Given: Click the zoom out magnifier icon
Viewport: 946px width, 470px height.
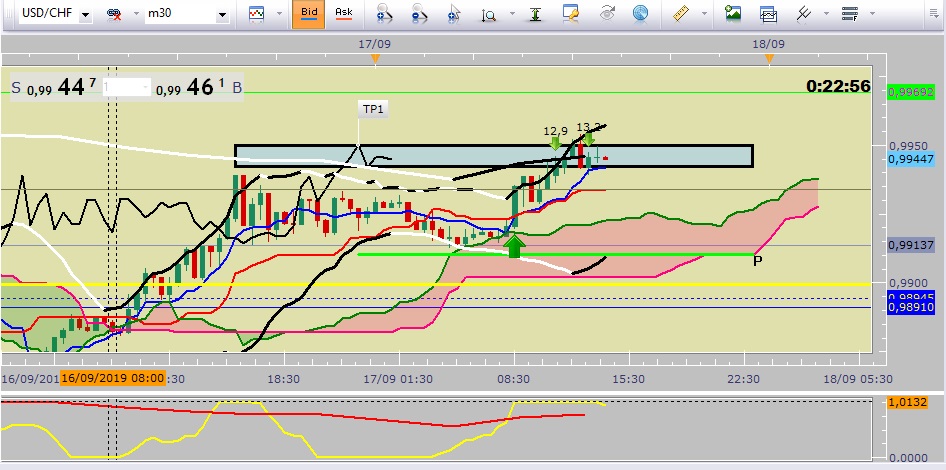Looking at the screenshot, I should (419, 14).
